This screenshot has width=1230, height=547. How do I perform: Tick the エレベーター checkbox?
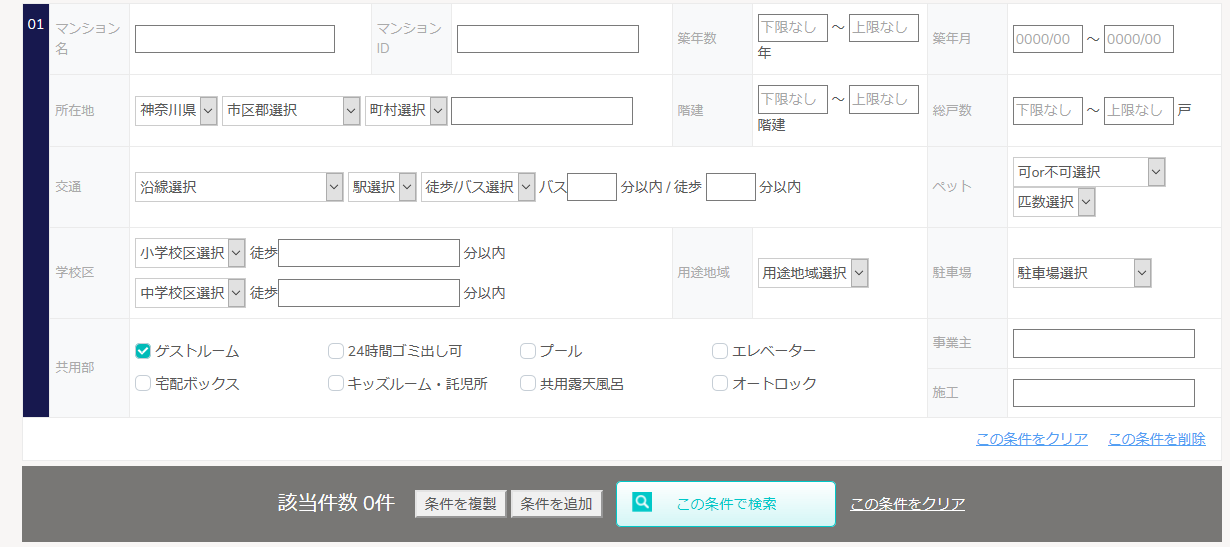coord(720,351)
